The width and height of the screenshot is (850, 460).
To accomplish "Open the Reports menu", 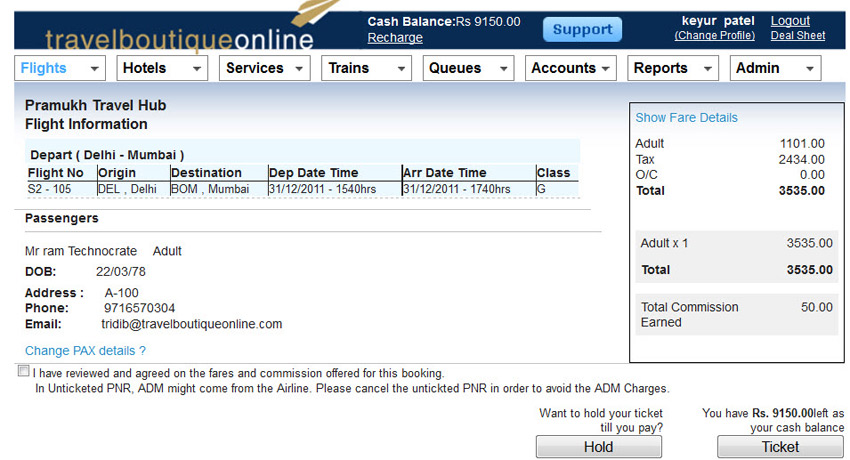I will point(674,68).
